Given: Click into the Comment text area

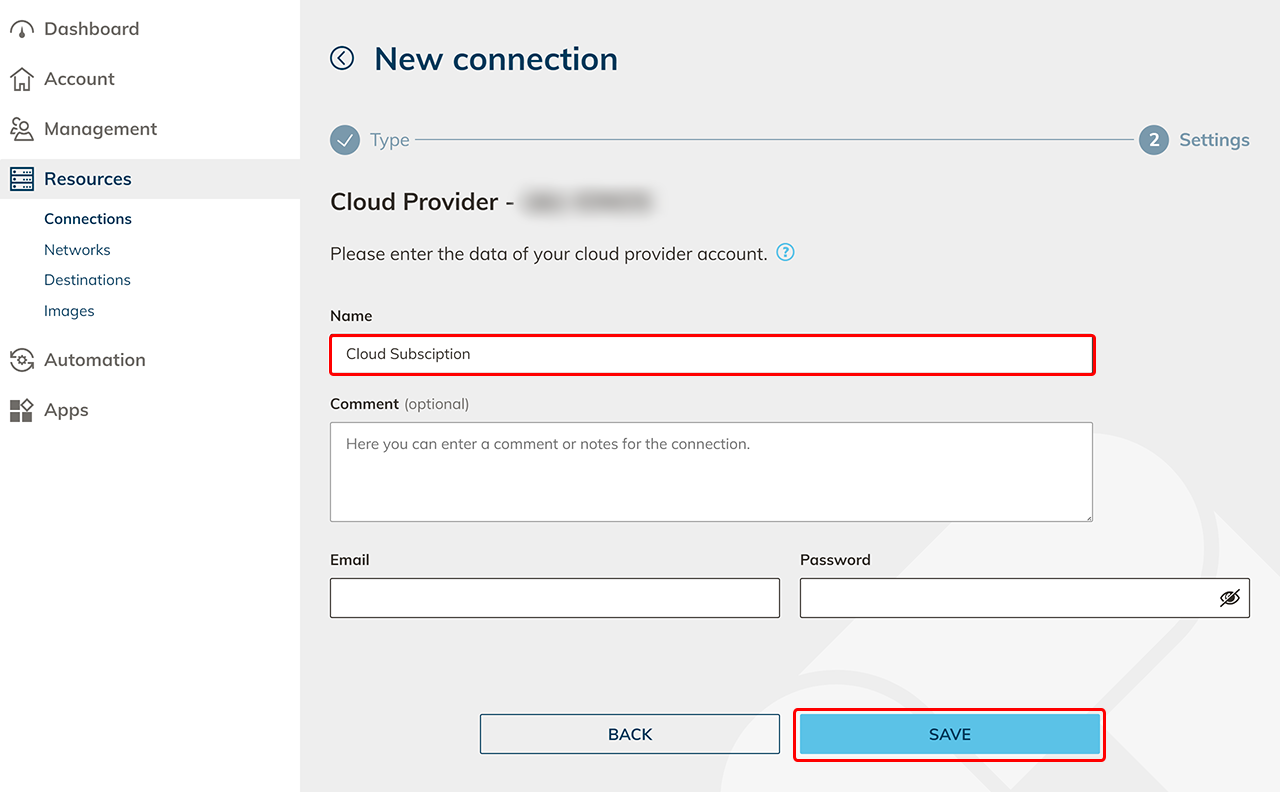Looking at the screenshot, I should pyautogui.click(x=711, y=472).
